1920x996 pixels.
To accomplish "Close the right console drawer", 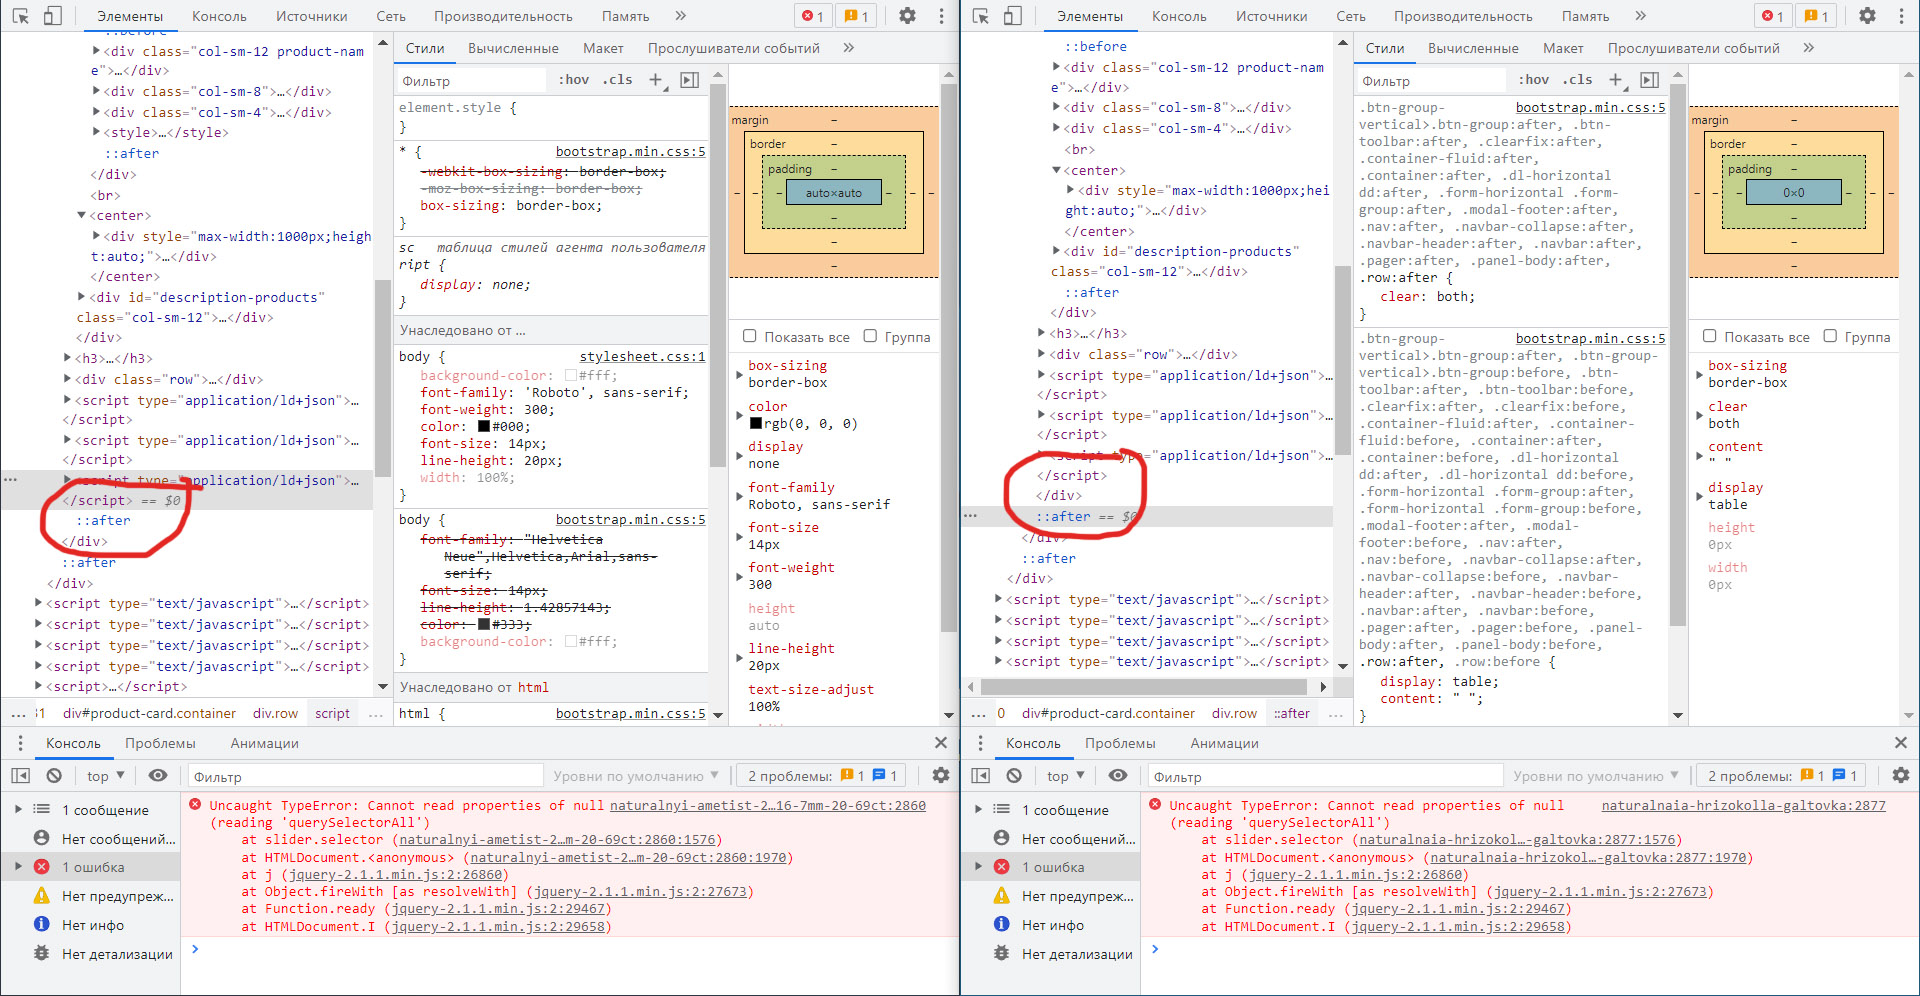I will (x=1901, y=743).
